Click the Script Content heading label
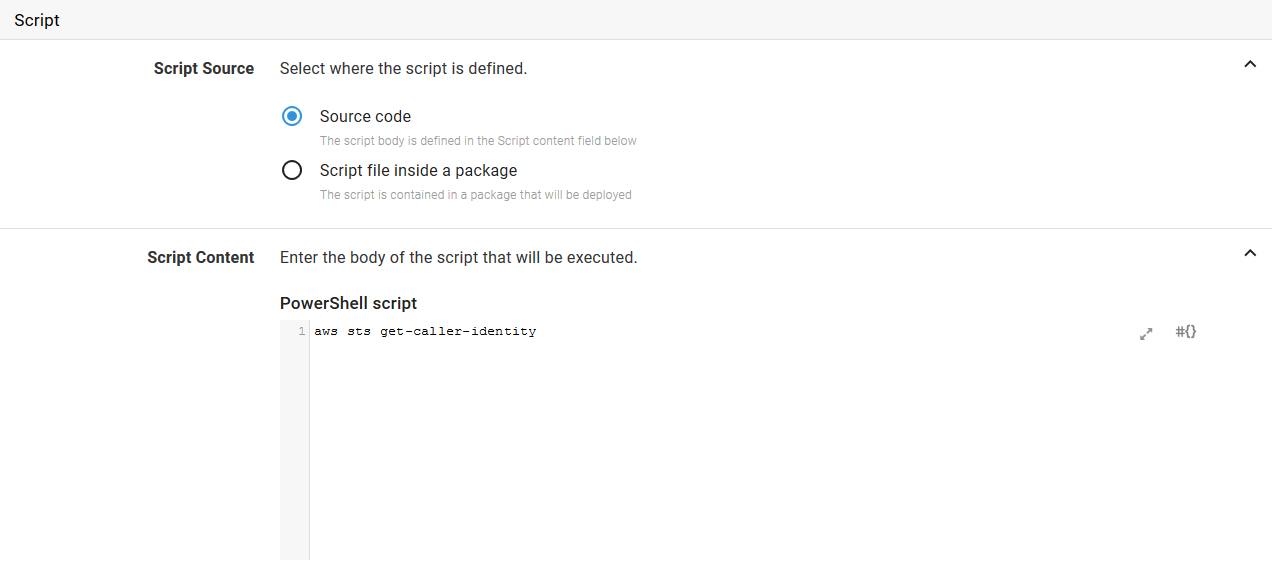The width and height of the screenshot is (1272, 570). pos(201,257)
